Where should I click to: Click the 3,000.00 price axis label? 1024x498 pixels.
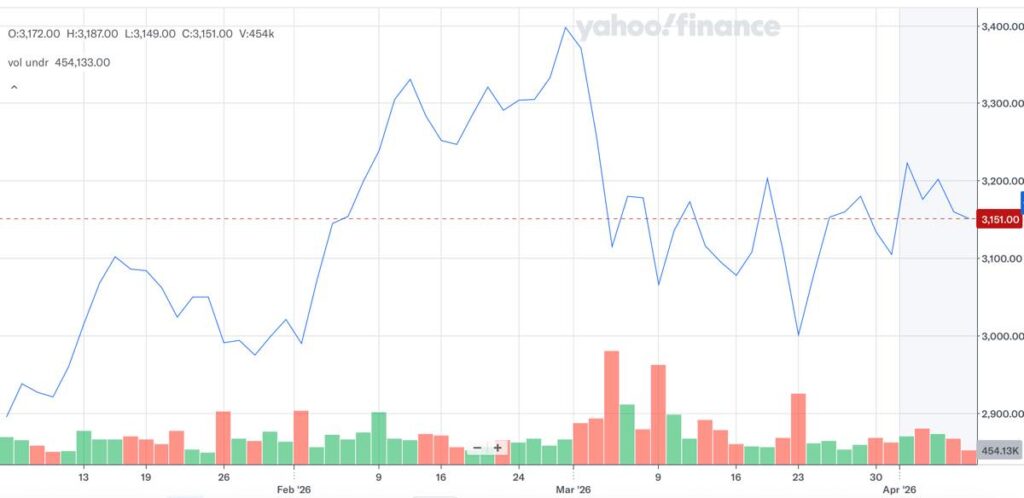coord(1000,336)
